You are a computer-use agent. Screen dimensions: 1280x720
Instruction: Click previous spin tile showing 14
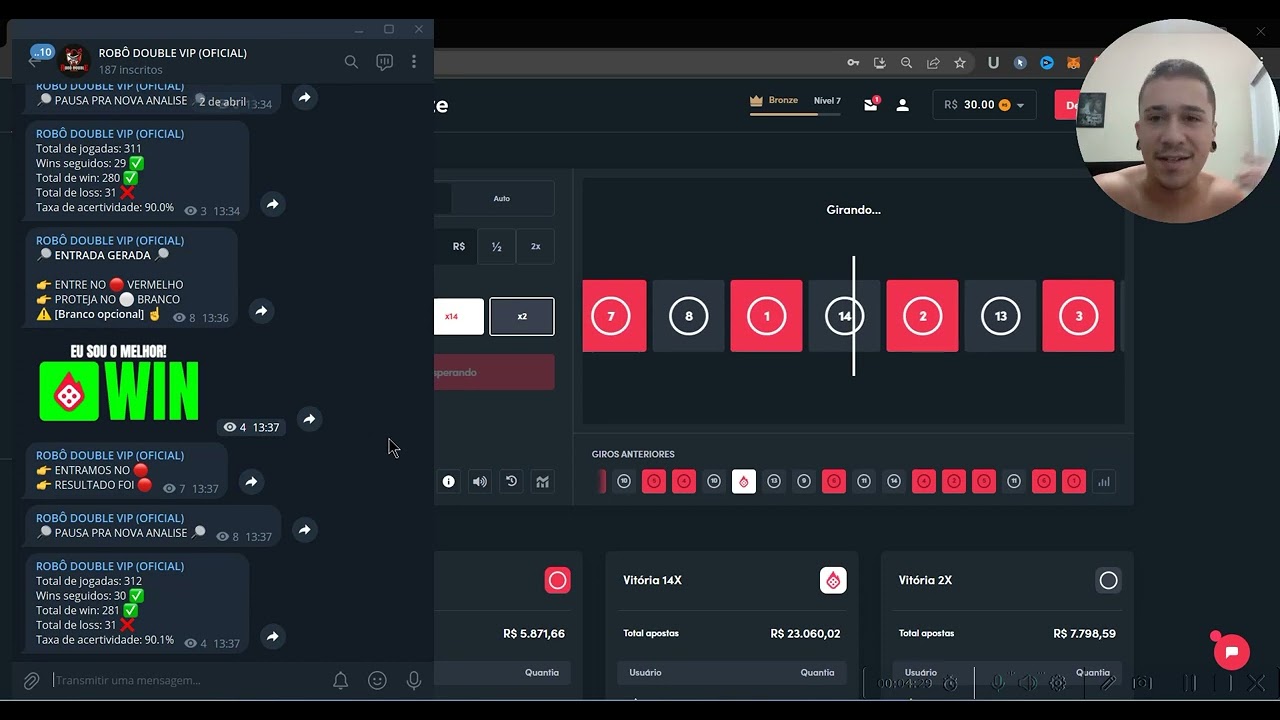894,482
